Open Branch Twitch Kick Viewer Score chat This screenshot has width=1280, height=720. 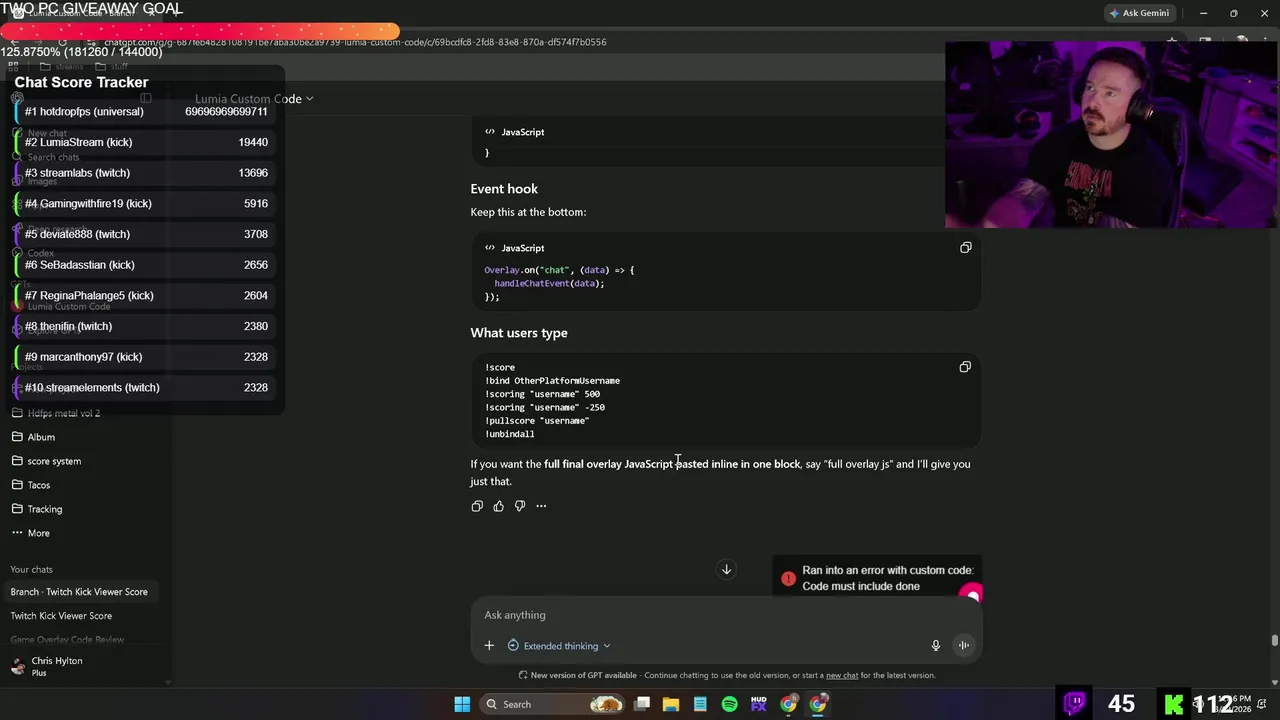(79, 592)
